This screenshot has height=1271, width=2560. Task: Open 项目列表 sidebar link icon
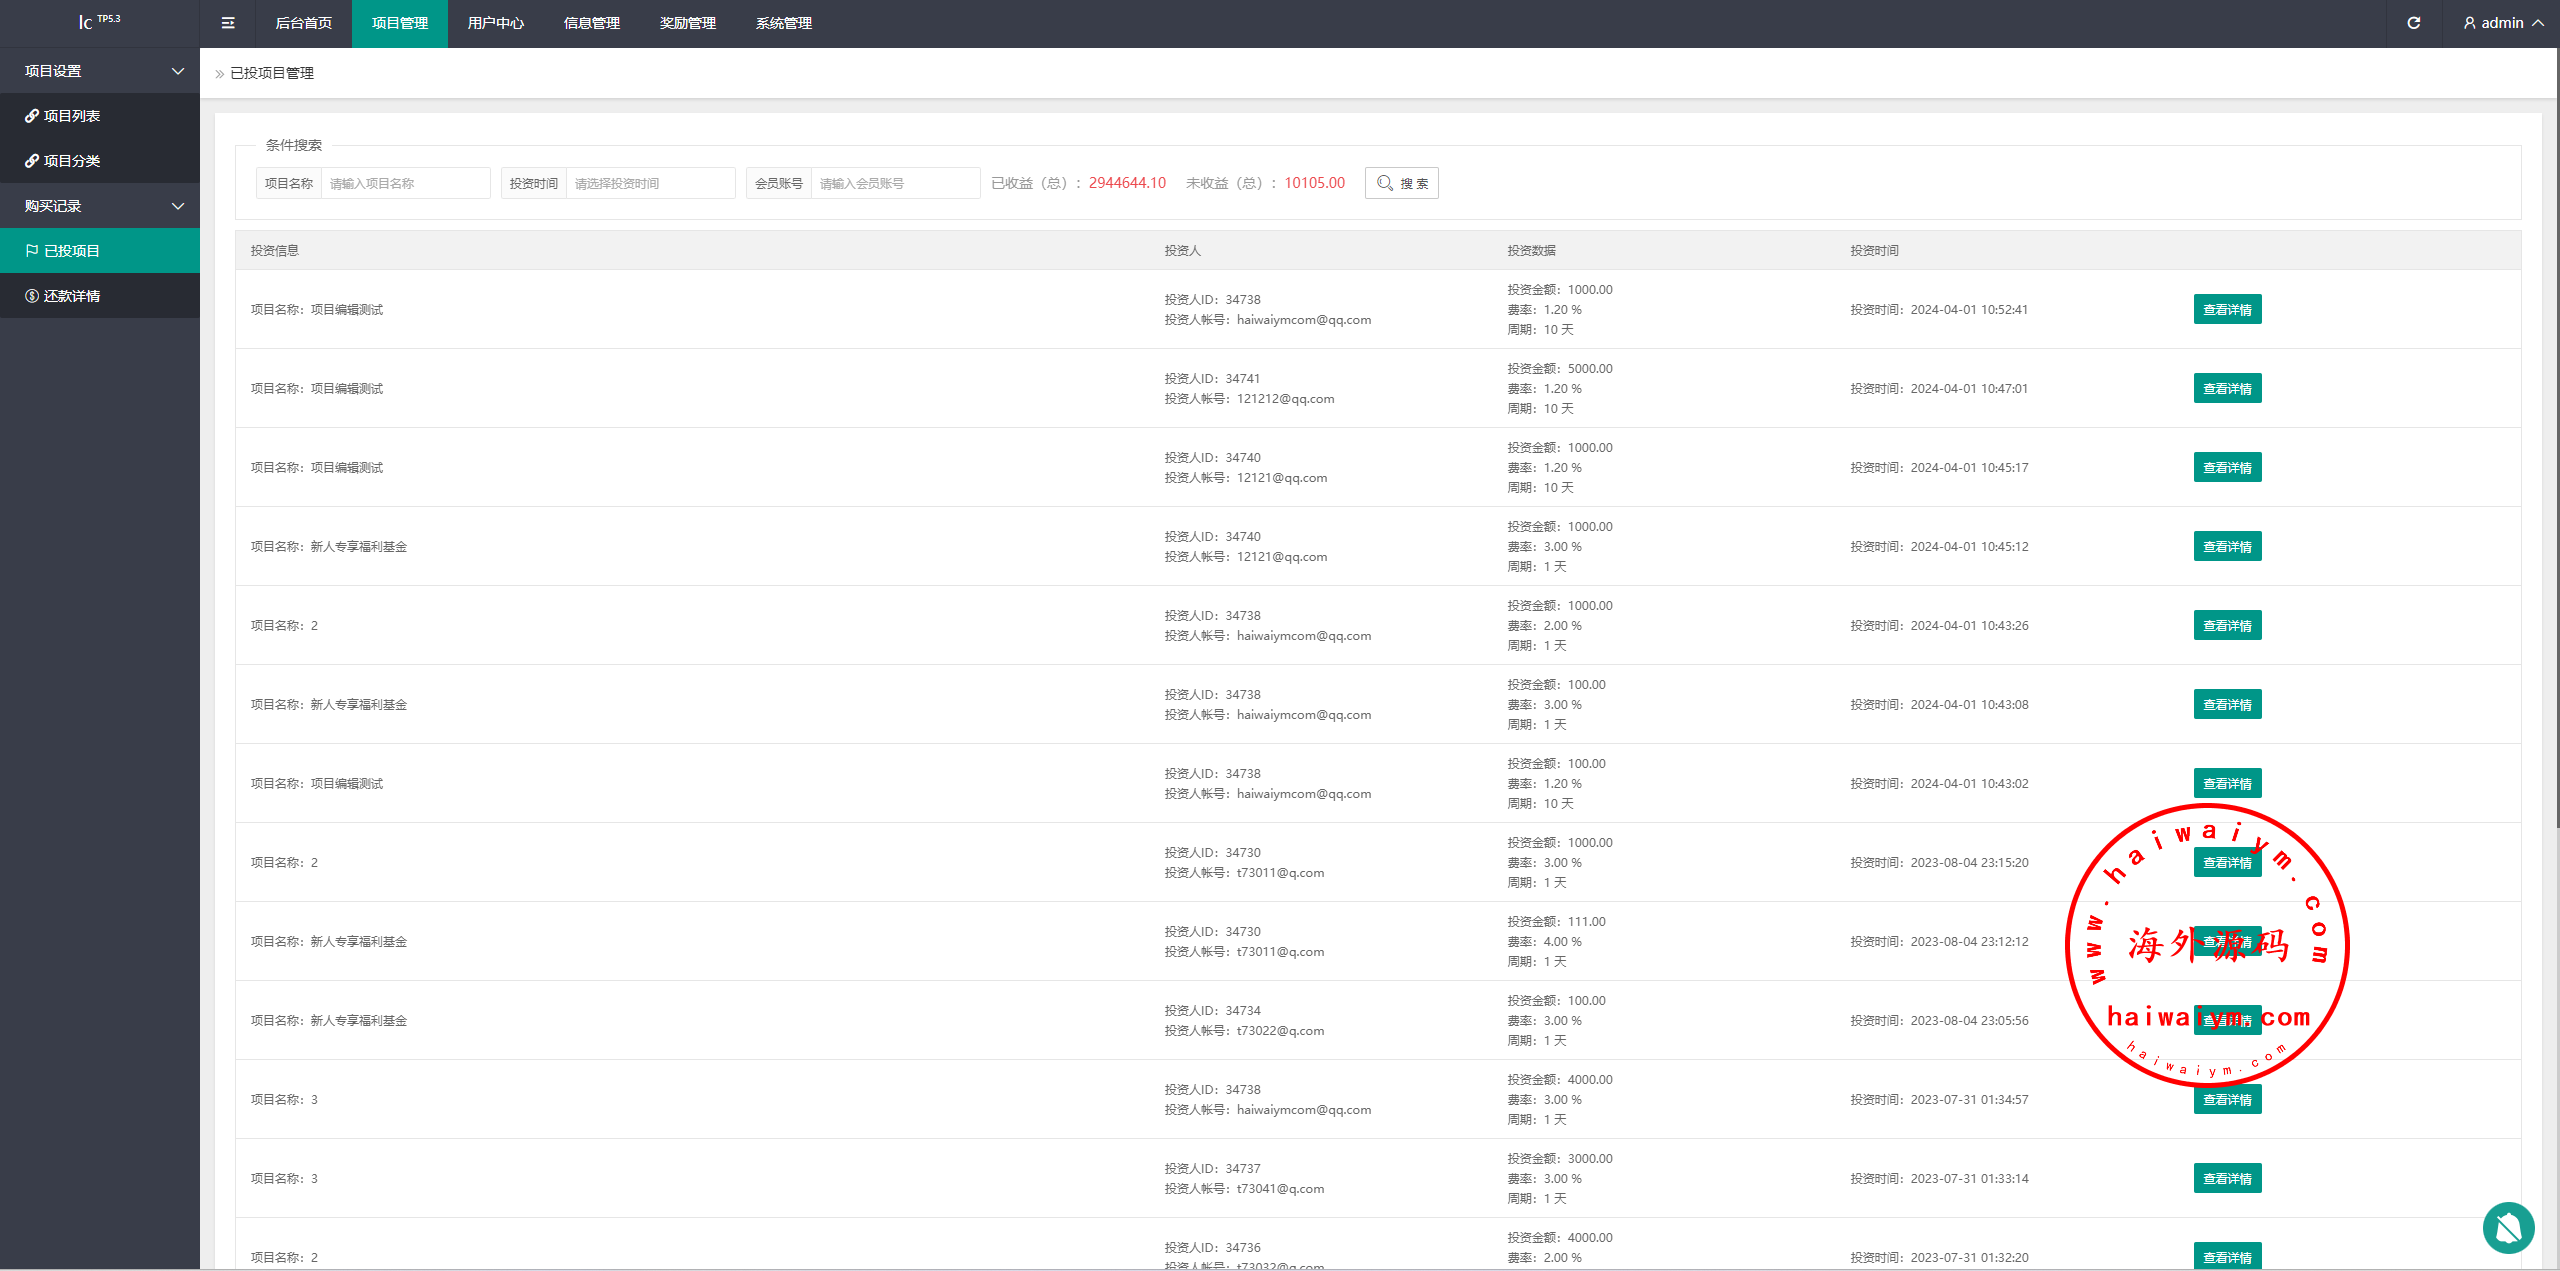pos(32,116)
